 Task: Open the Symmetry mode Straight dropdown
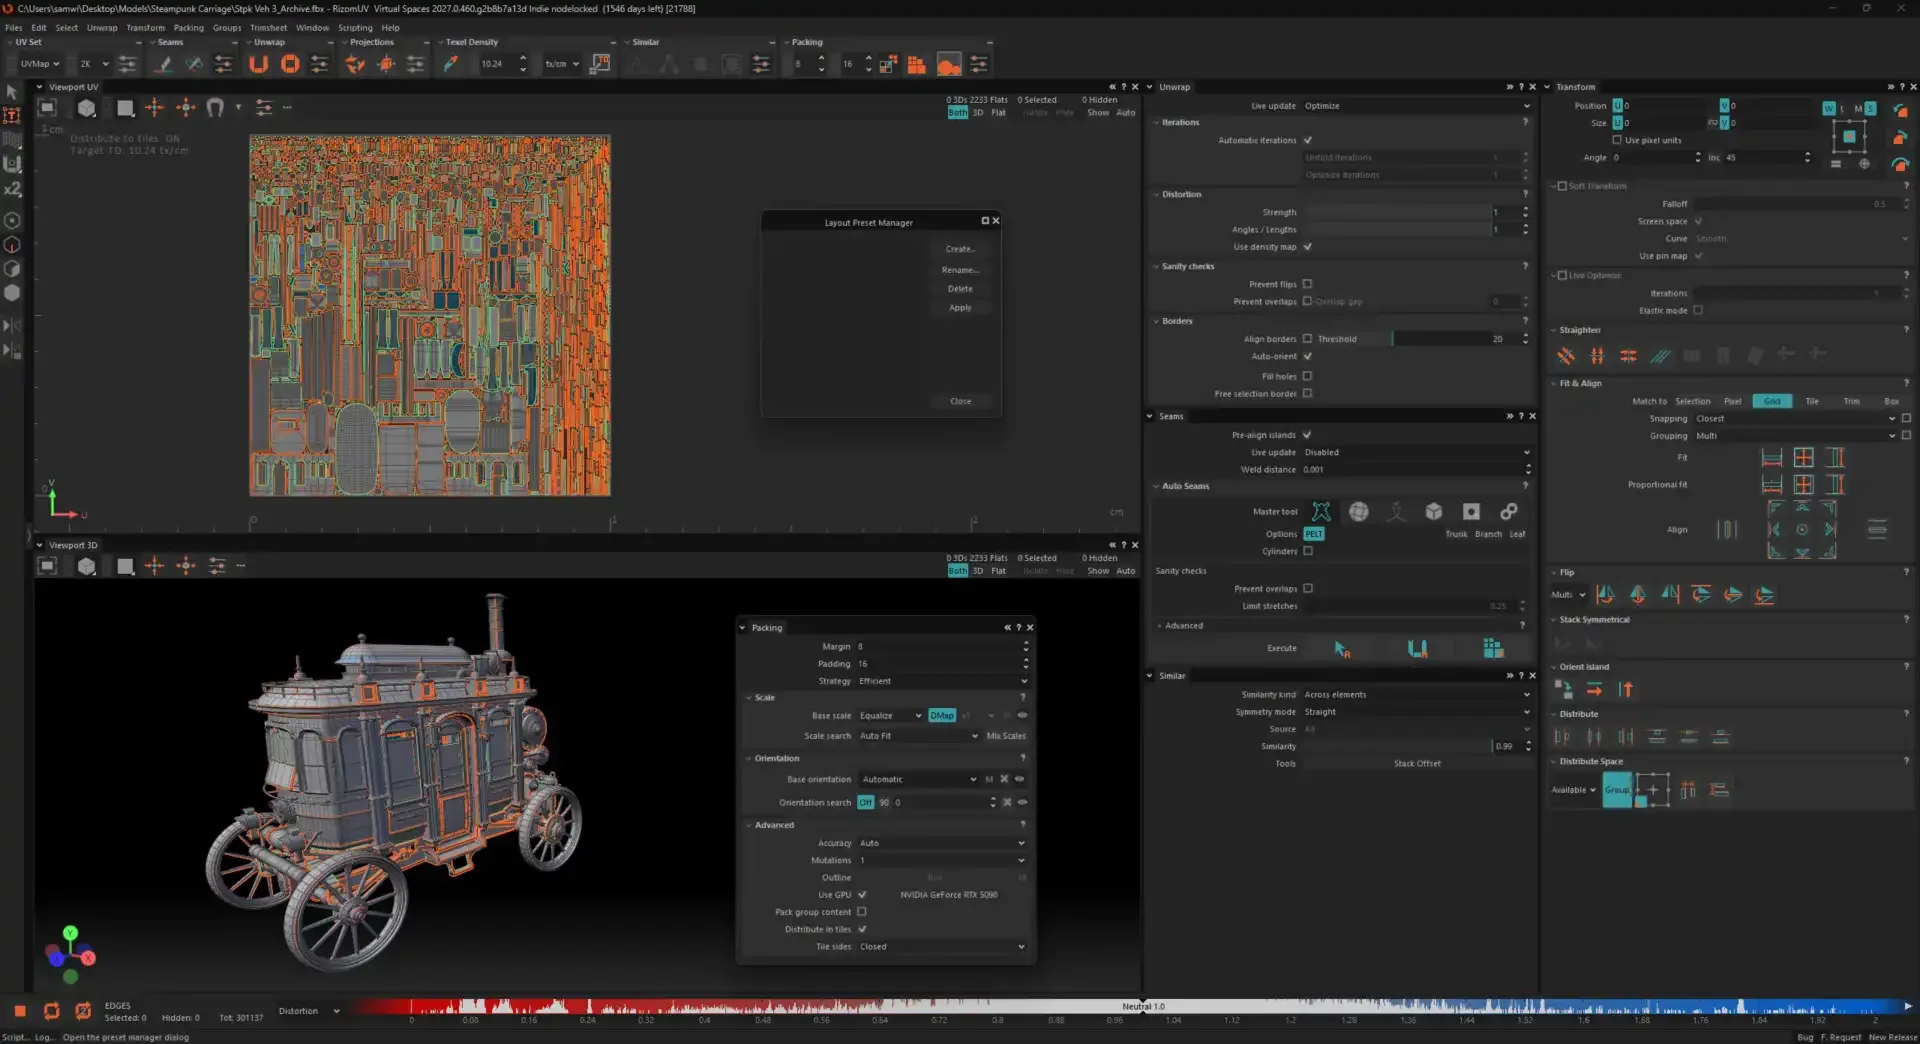pyautogui.click(x=1416, y=712)
